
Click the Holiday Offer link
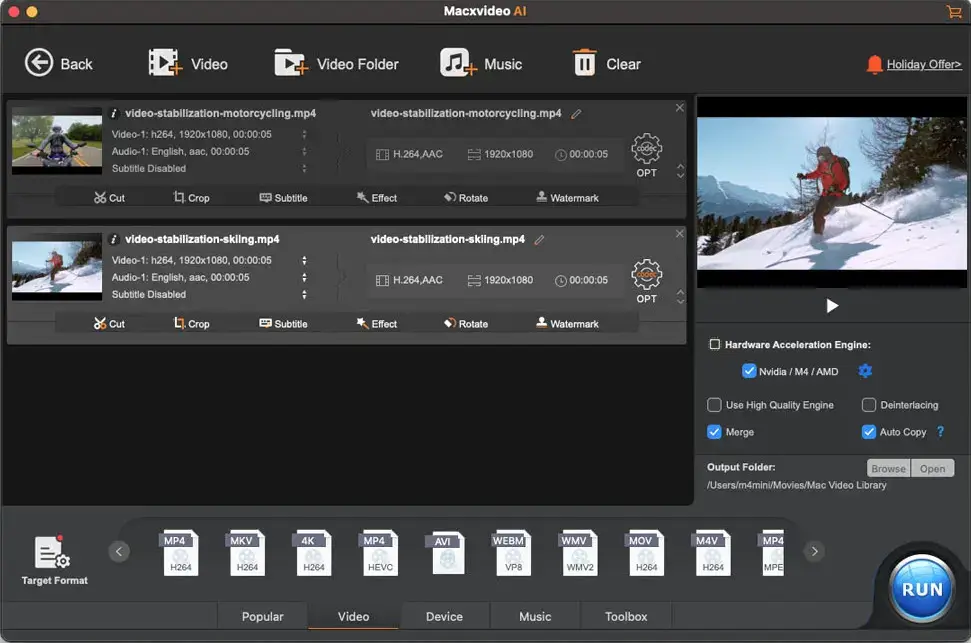tap(921, 63)
